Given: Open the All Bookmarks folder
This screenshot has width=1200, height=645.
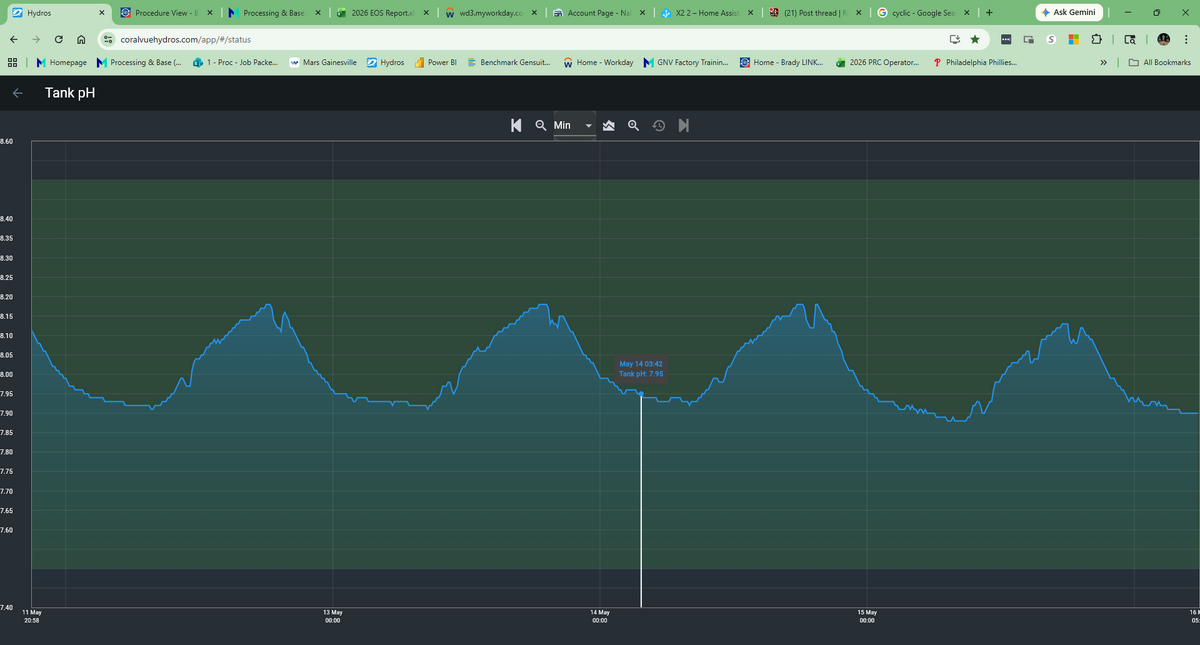Looking at the screenshot, I should point(1158,62).
